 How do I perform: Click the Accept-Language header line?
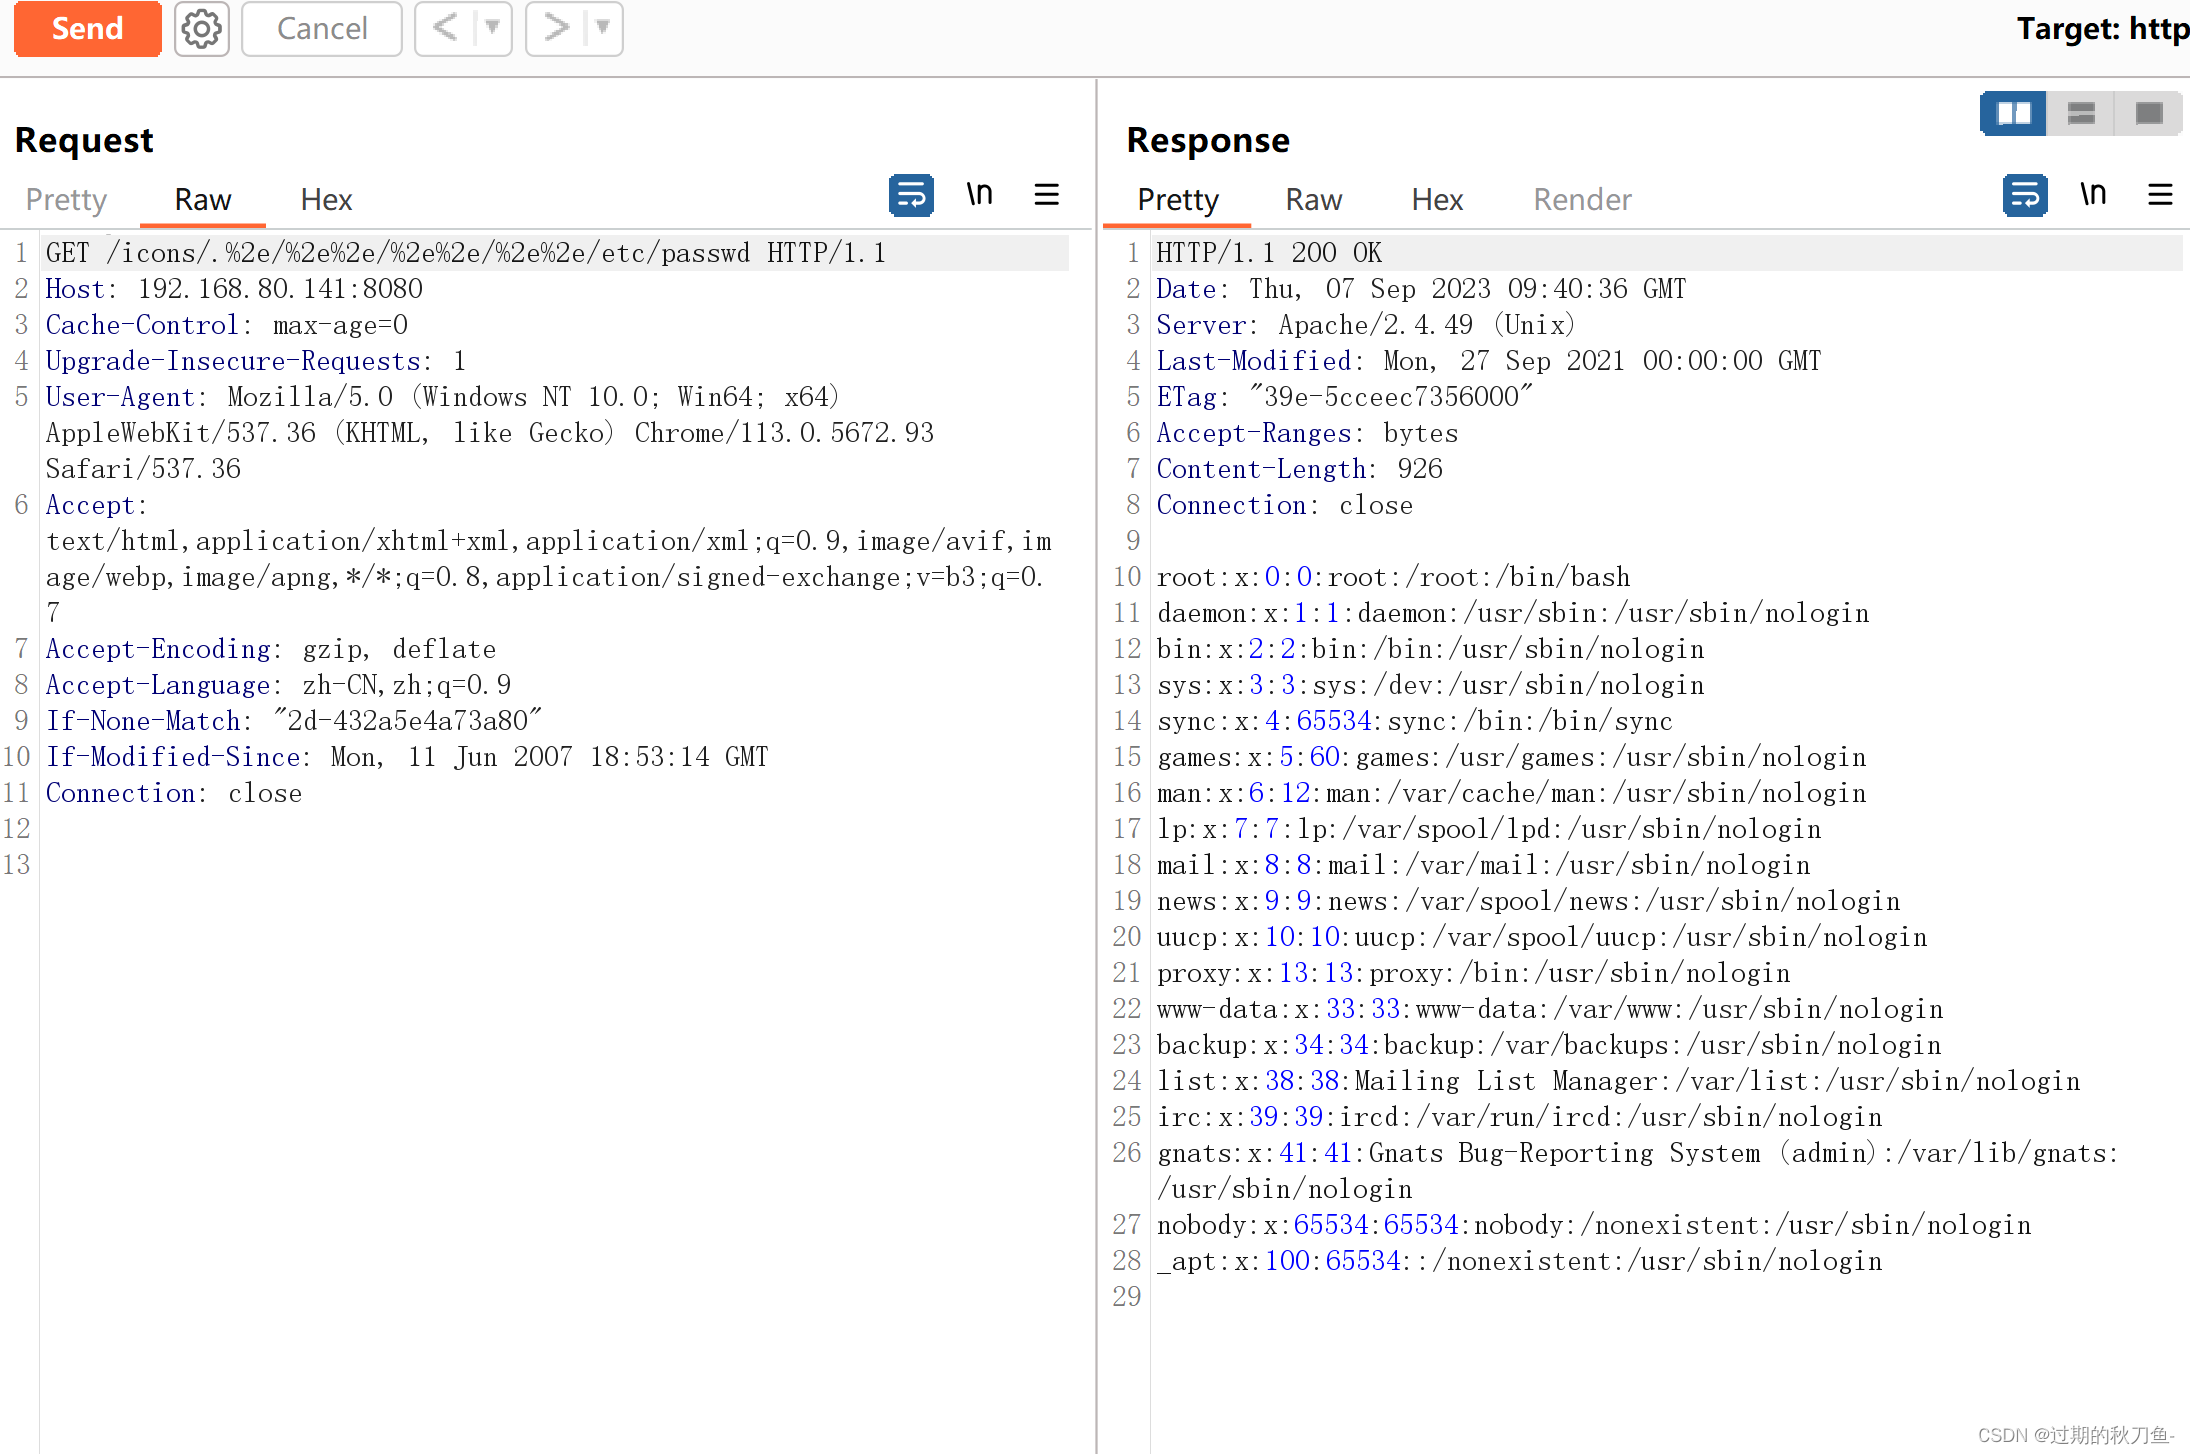click(278, 685)
